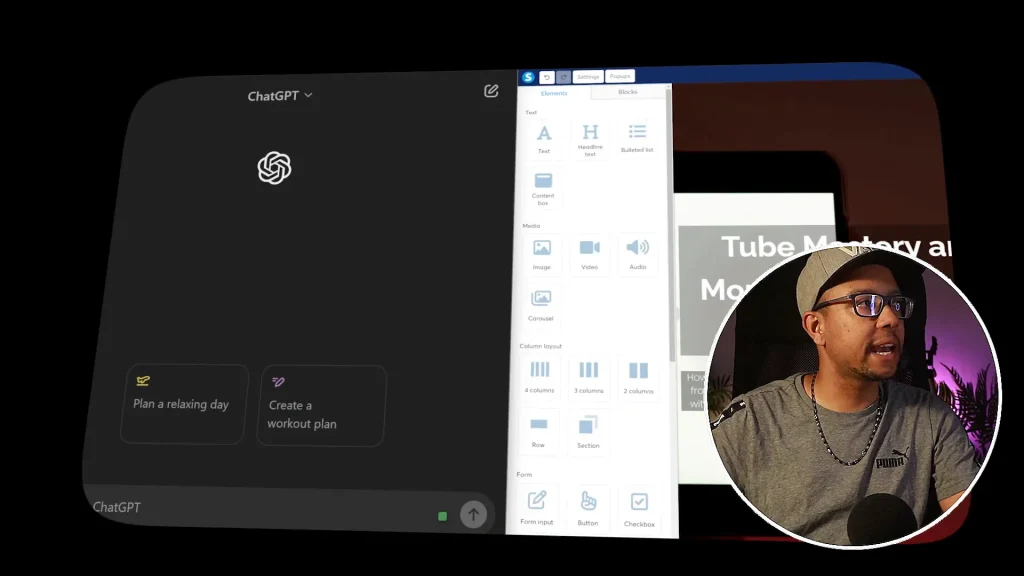Select the Headline text element
This screenshot has height=576, width=1024.
point(590,139)
